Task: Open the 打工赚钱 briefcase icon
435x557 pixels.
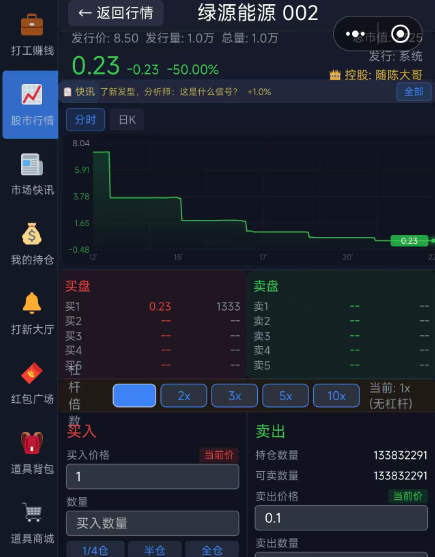Action: [32, 25]
